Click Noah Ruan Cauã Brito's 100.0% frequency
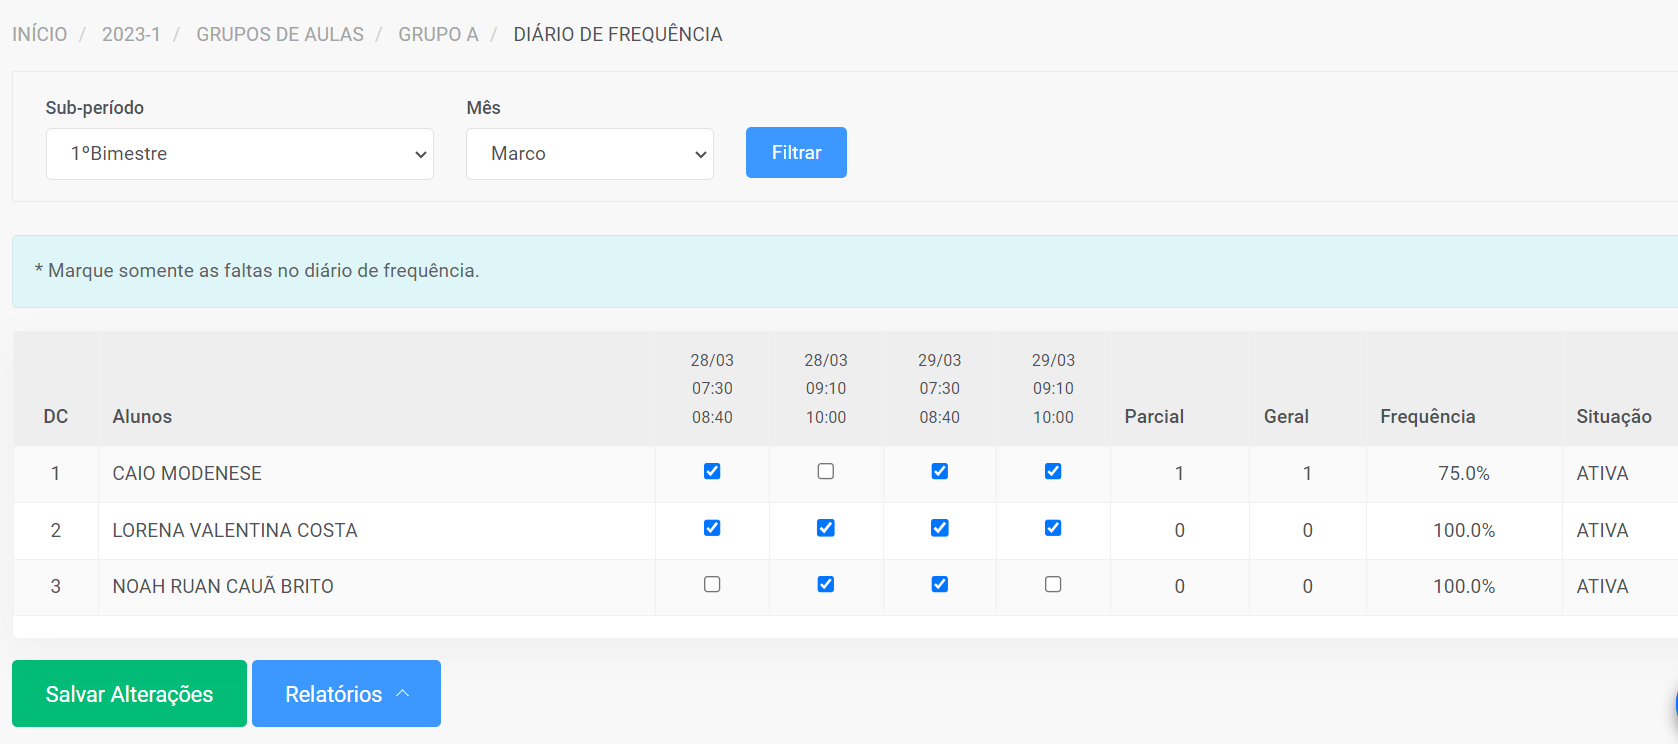1678x744 pixels. 1464,586
